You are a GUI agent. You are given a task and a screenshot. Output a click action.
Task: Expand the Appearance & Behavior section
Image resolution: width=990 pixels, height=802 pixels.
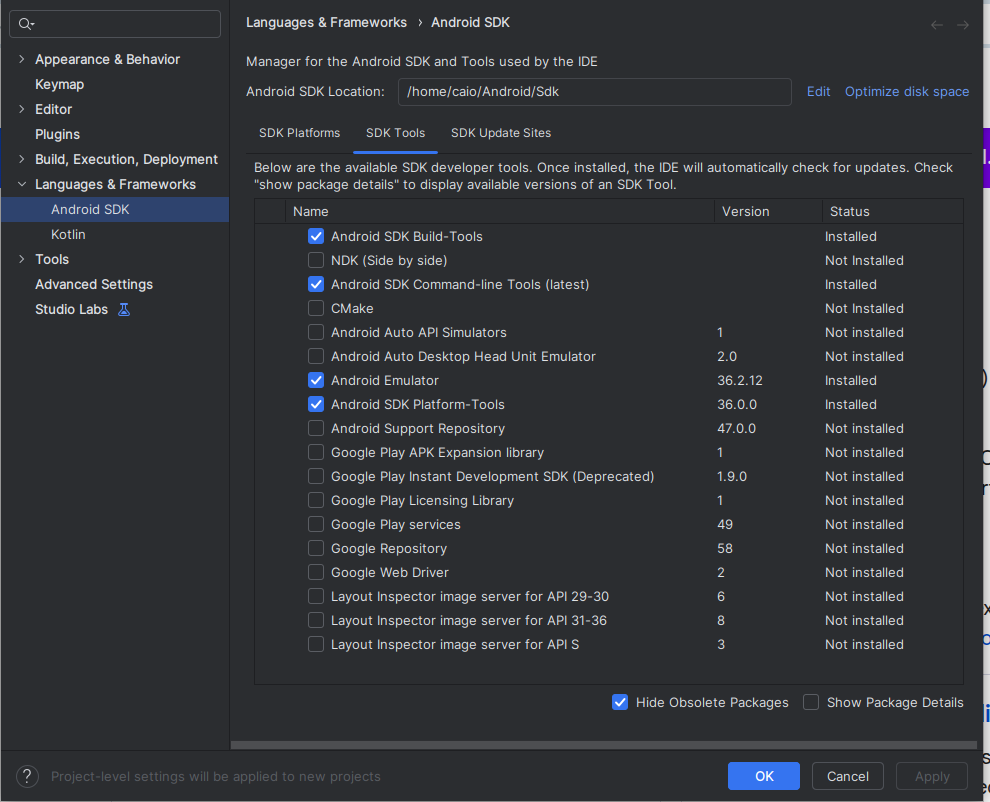pyautogui.click(x=22, y=59)
